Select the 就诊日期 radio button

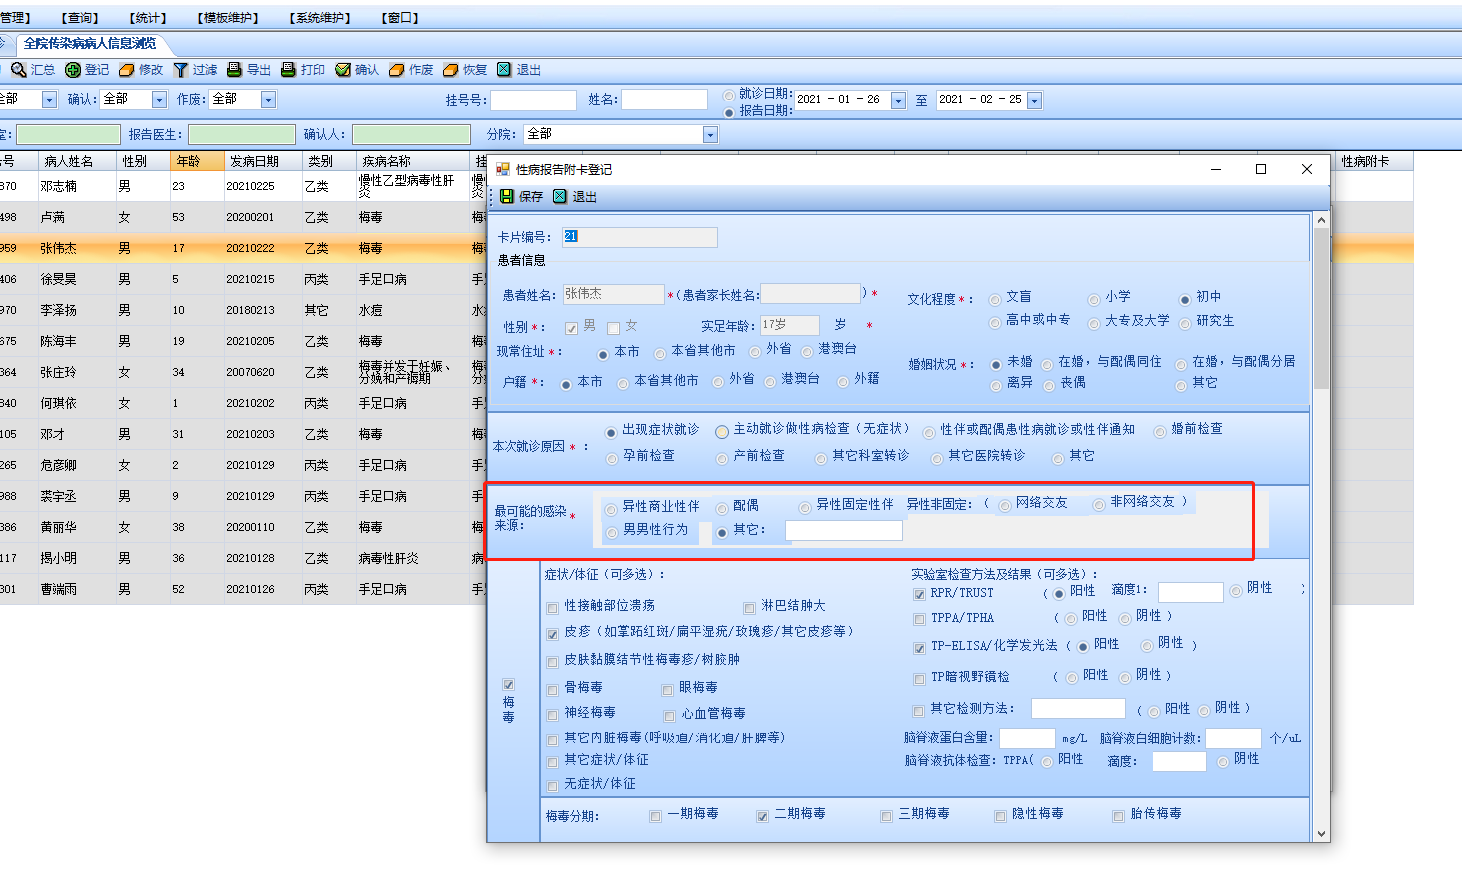pos(729,96)
